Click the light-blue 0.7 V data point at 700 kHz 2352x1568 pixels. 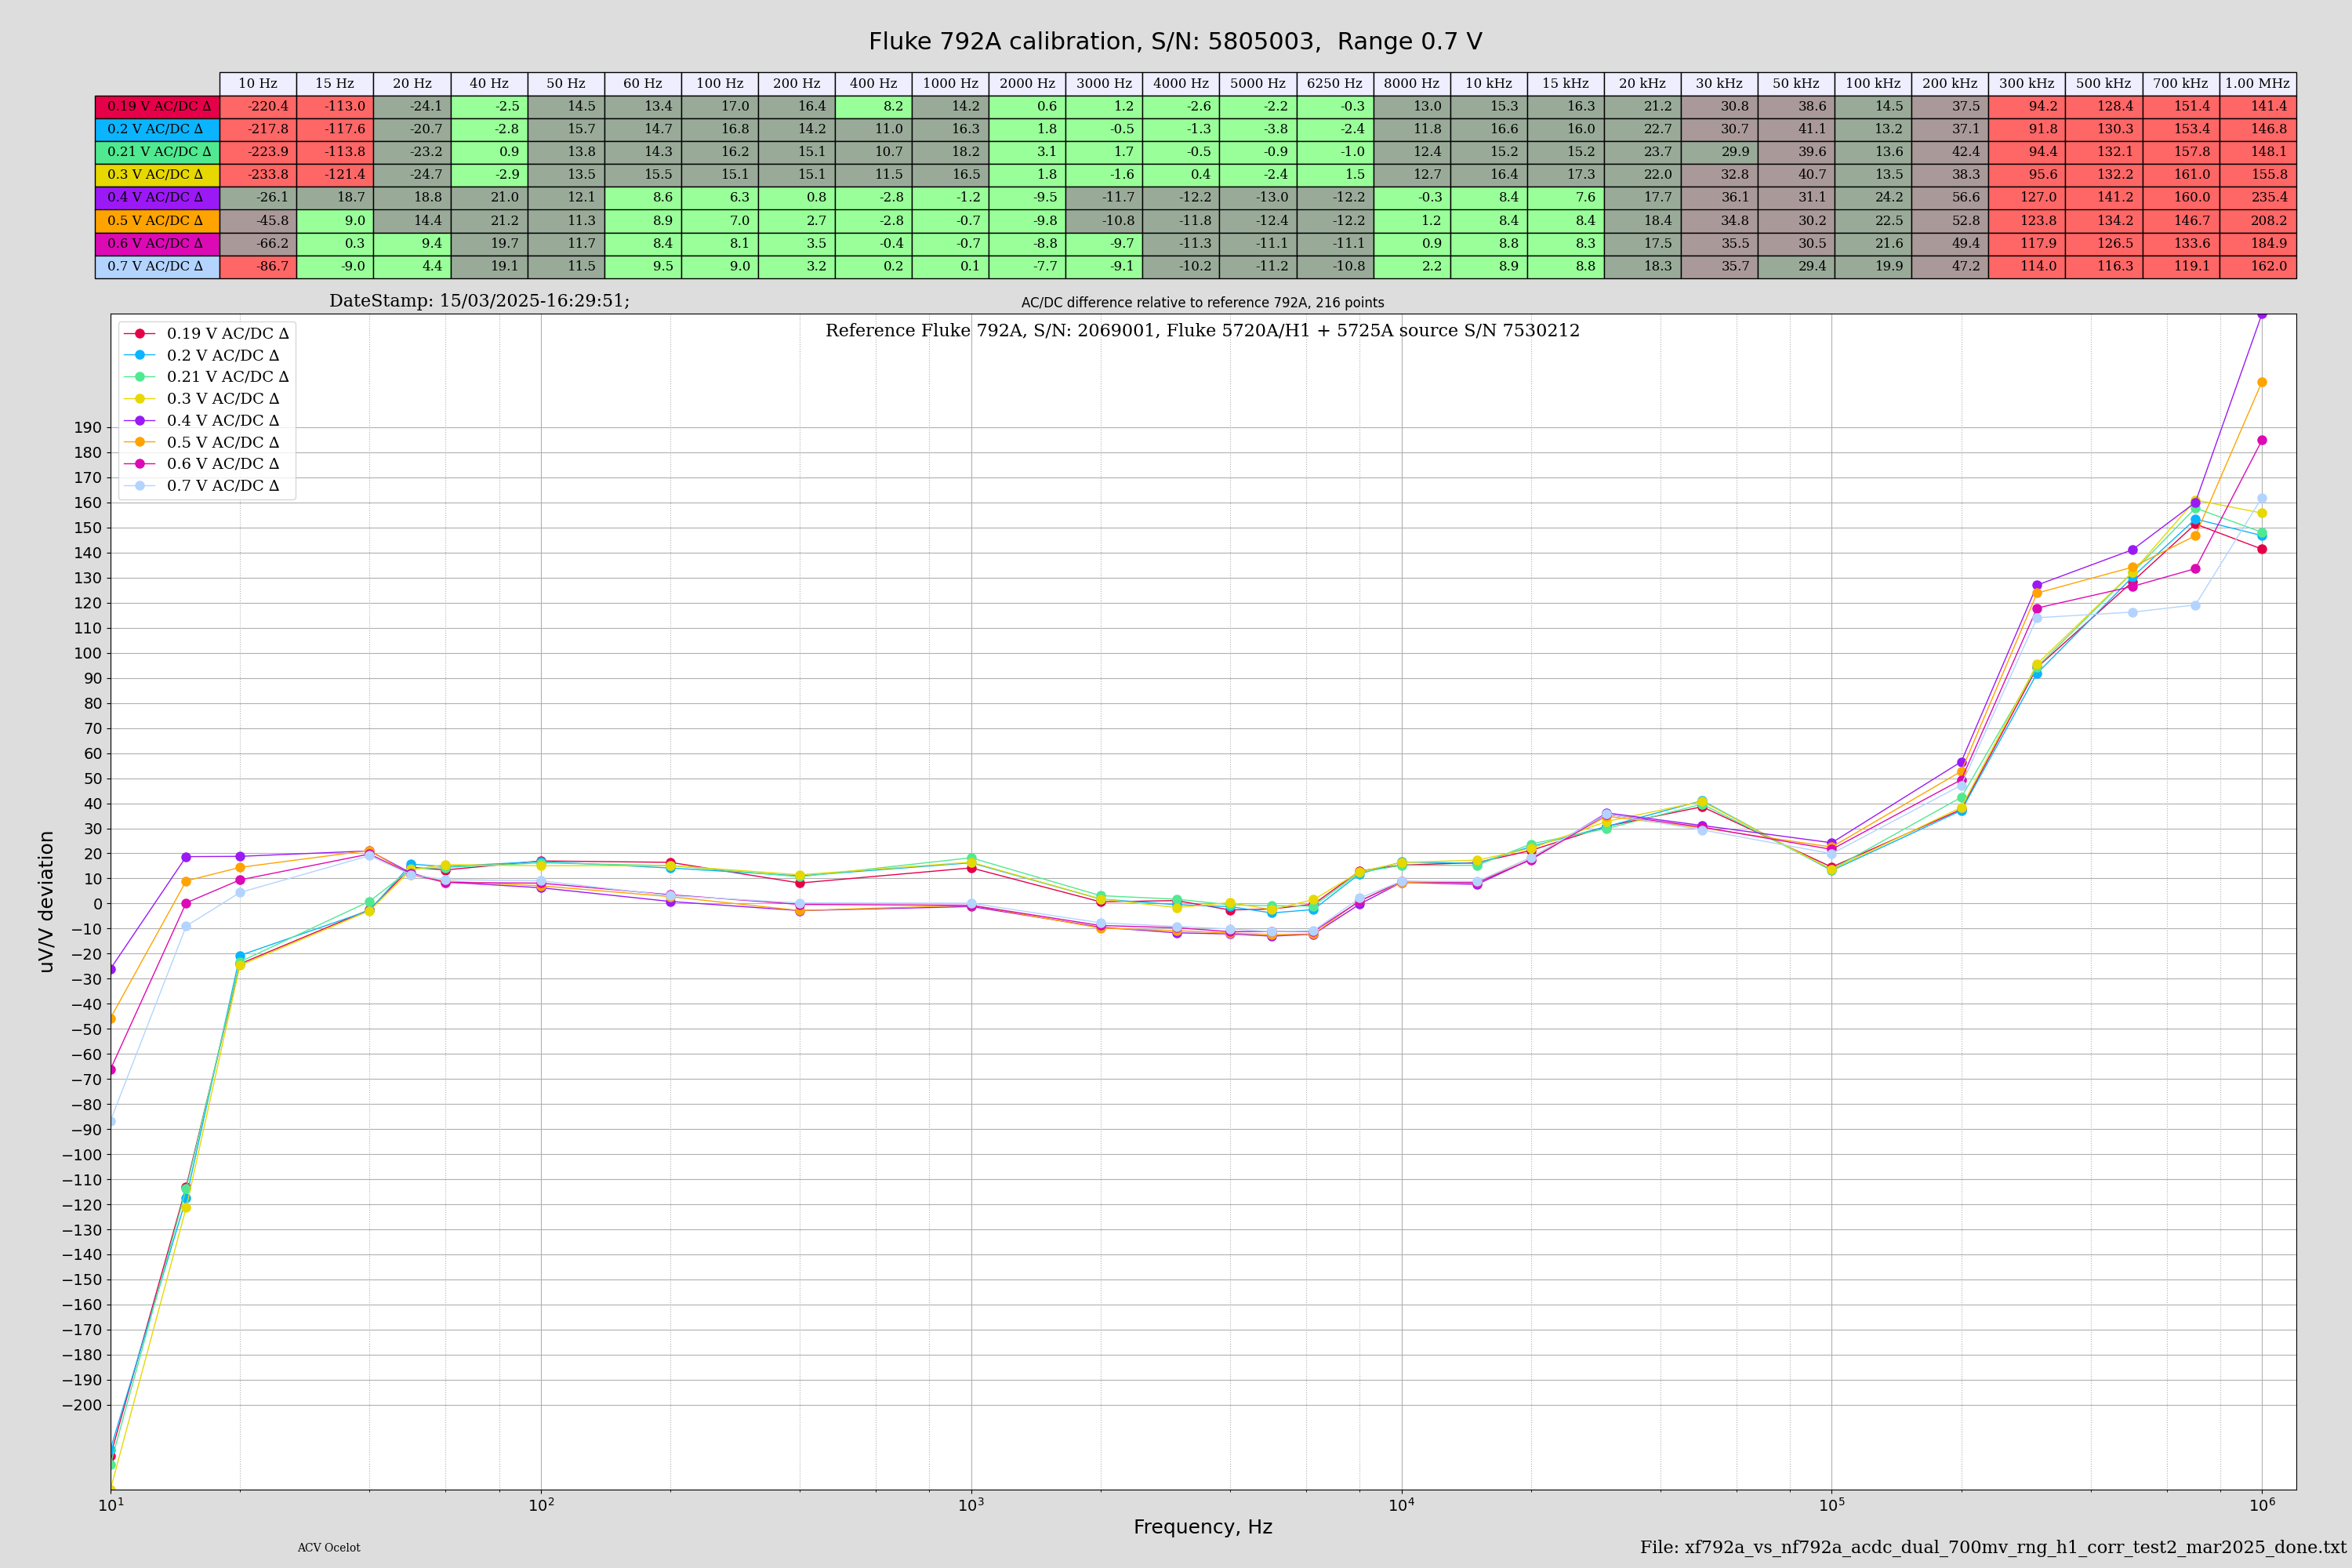[x=2195, y=605]
